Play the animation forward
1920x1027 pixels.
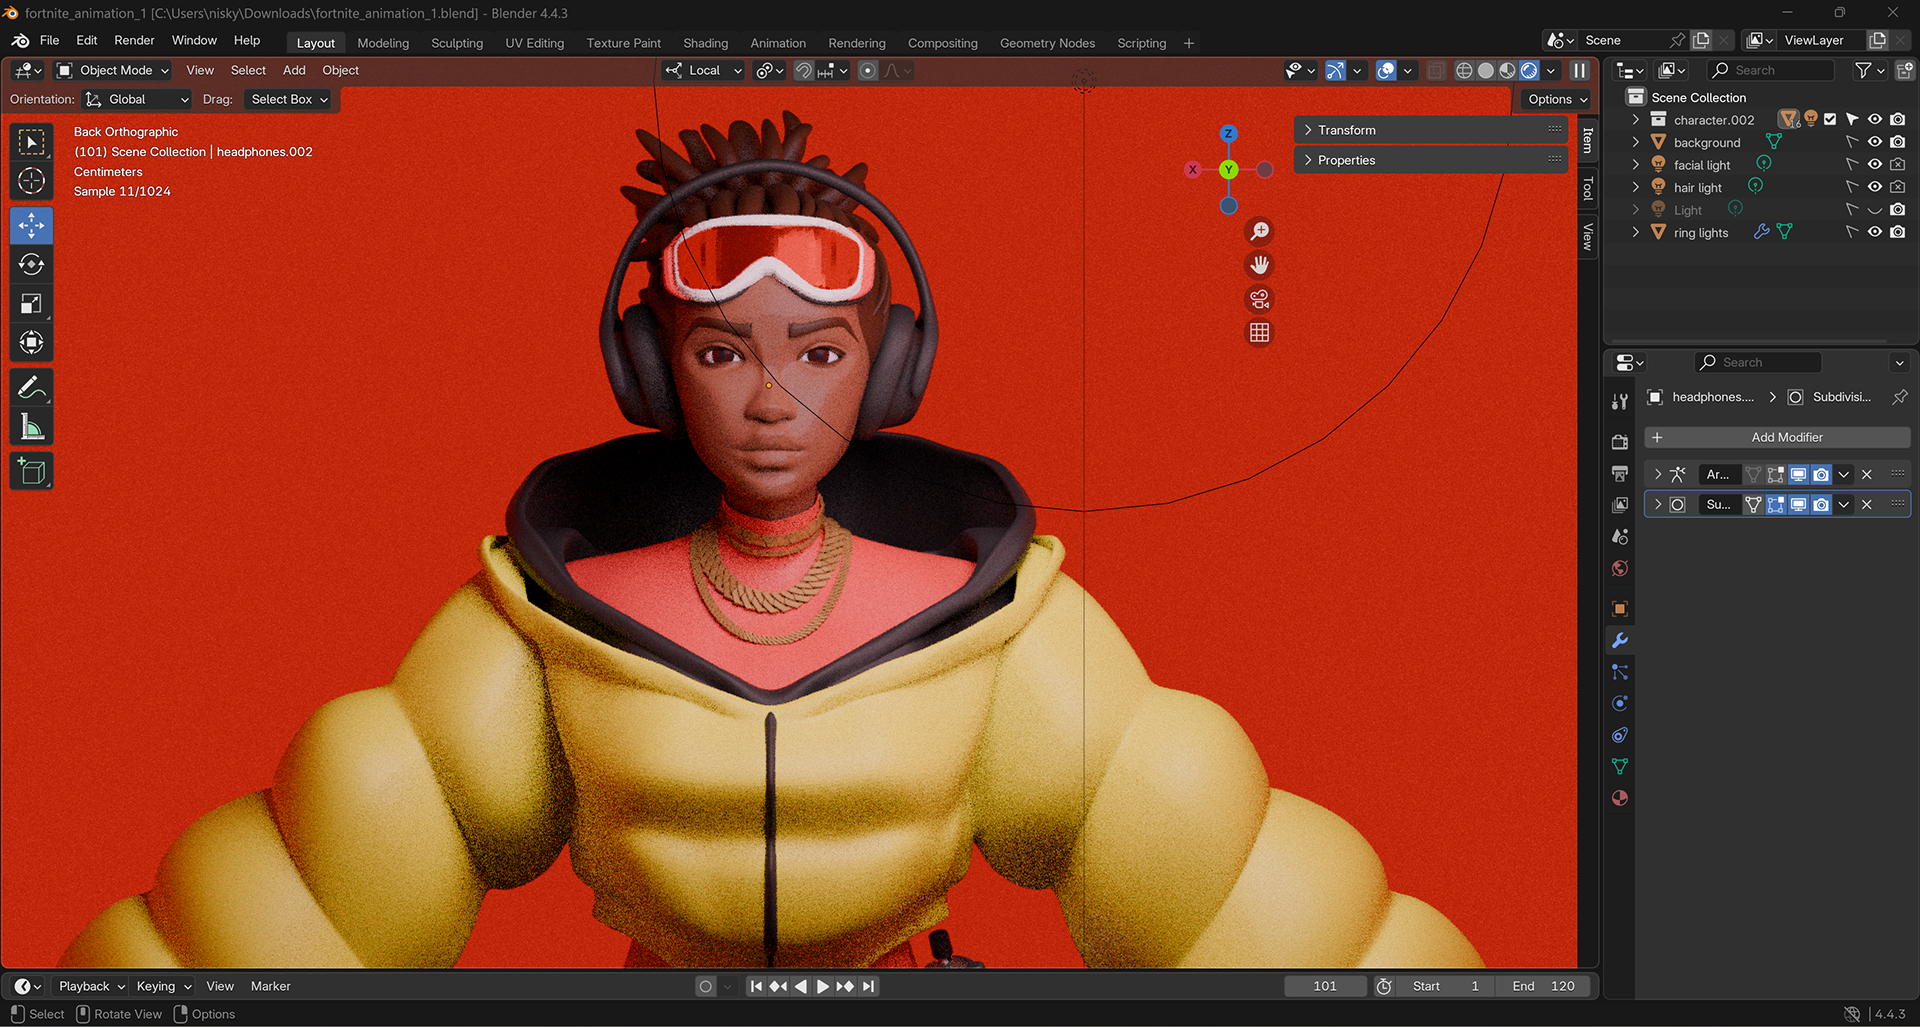click(822, 986)
